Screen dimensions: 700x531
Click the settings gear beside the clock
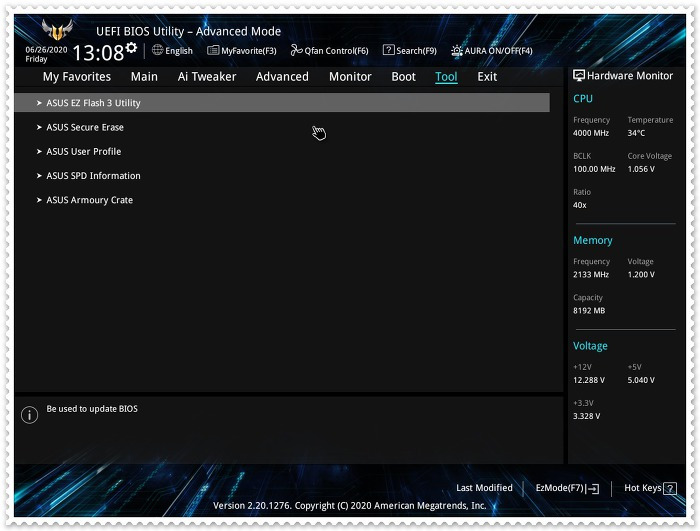pyautogui.click(x=131, y=47)
